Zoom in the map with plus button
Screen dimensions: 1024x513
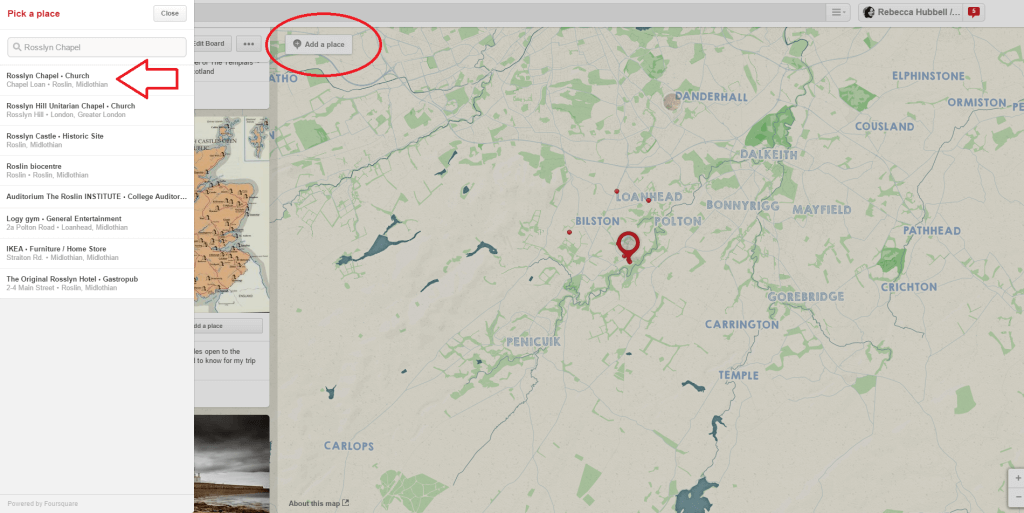tap(1017, 478)
